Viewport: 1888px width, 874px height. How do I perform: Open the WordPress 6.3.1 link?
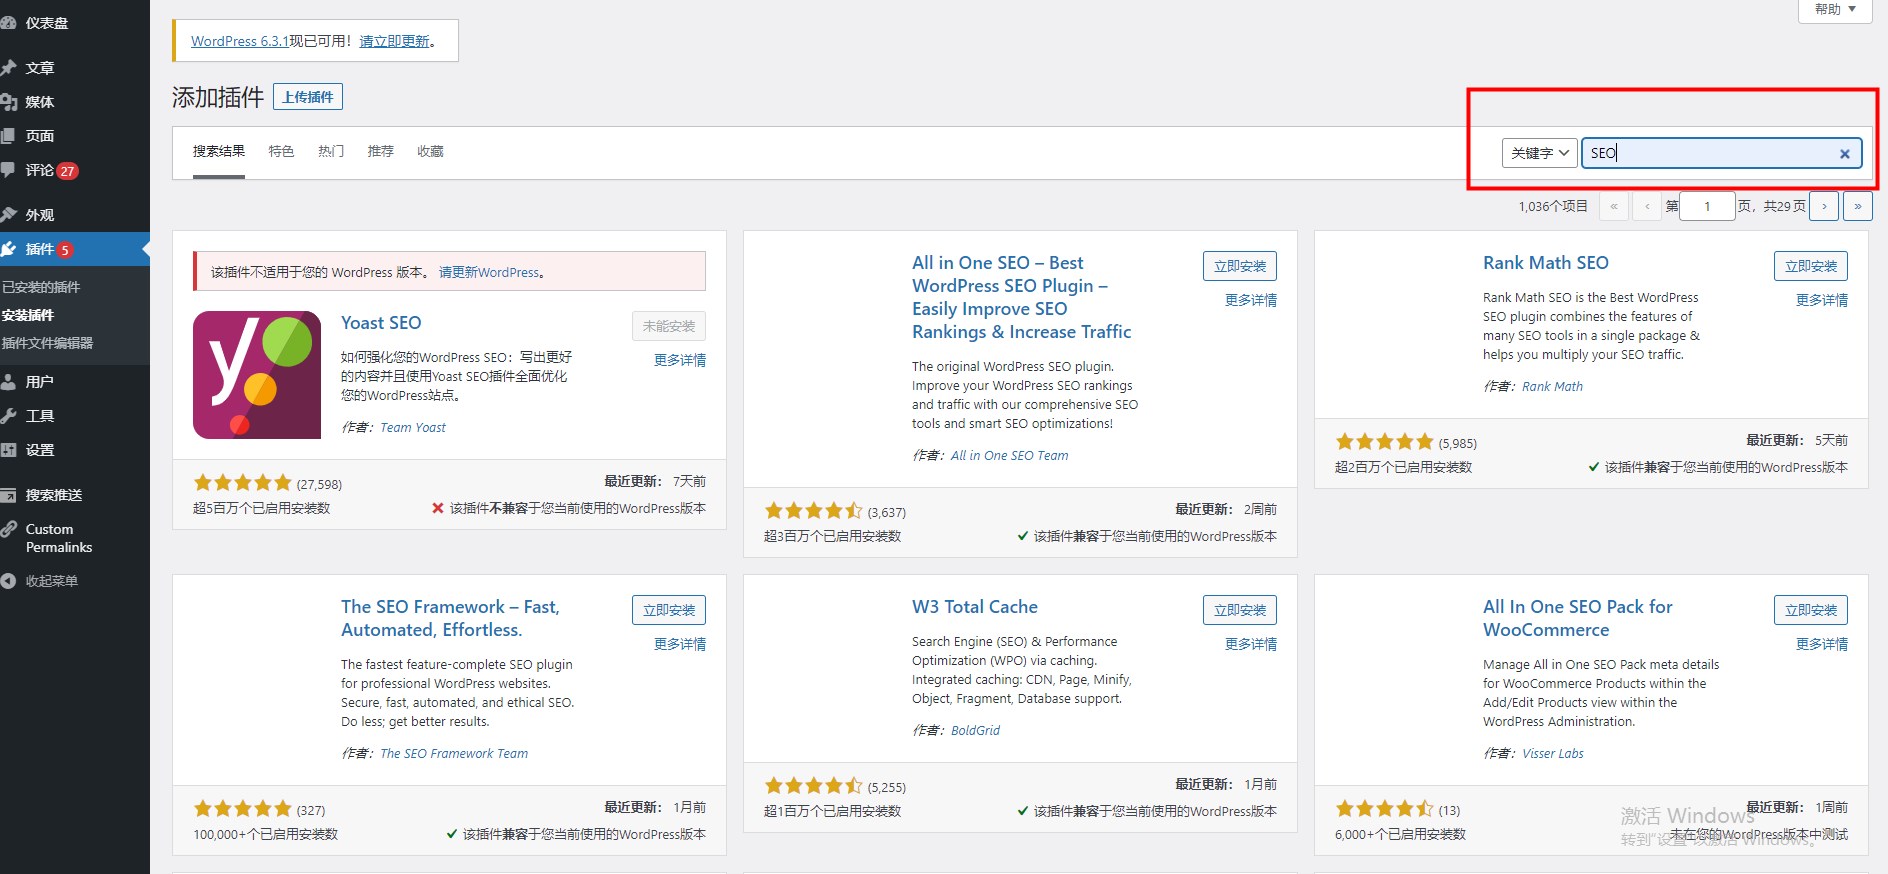click(x=240, y=41)
